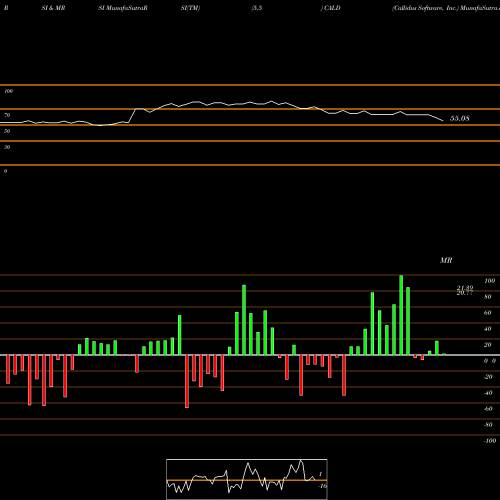
Task: Click the '-16' label in the mini chart
Action: coord(322,486)
